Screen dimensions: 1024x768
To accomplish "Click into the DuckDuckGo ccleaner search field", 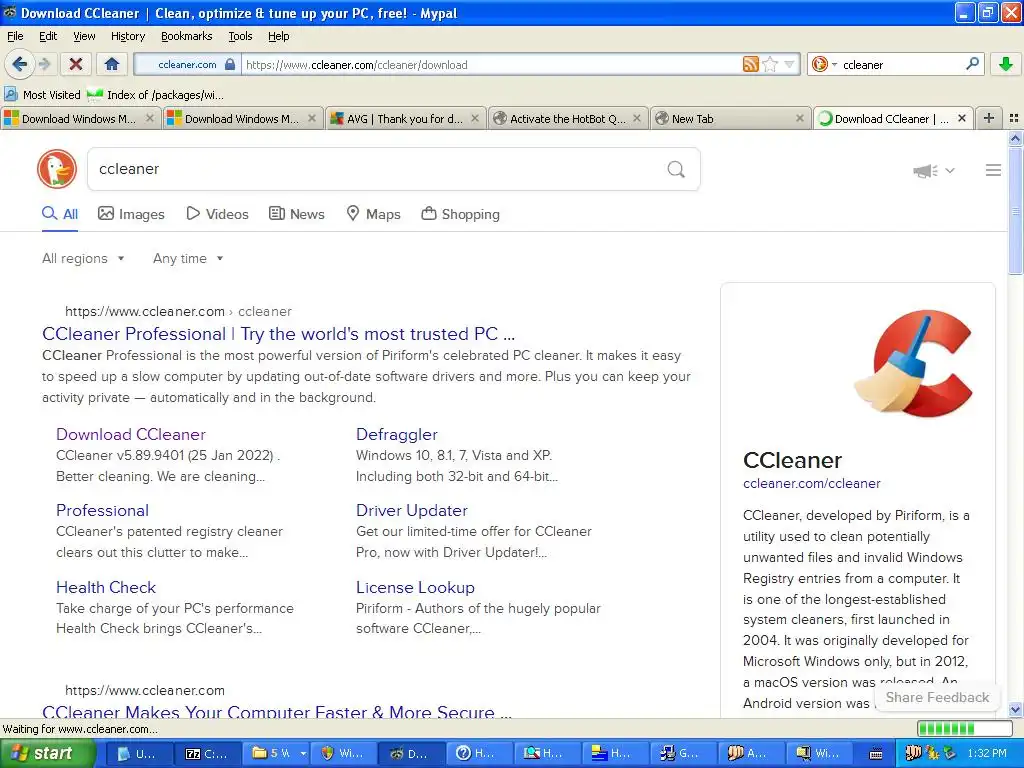I will tap(376, 169).
